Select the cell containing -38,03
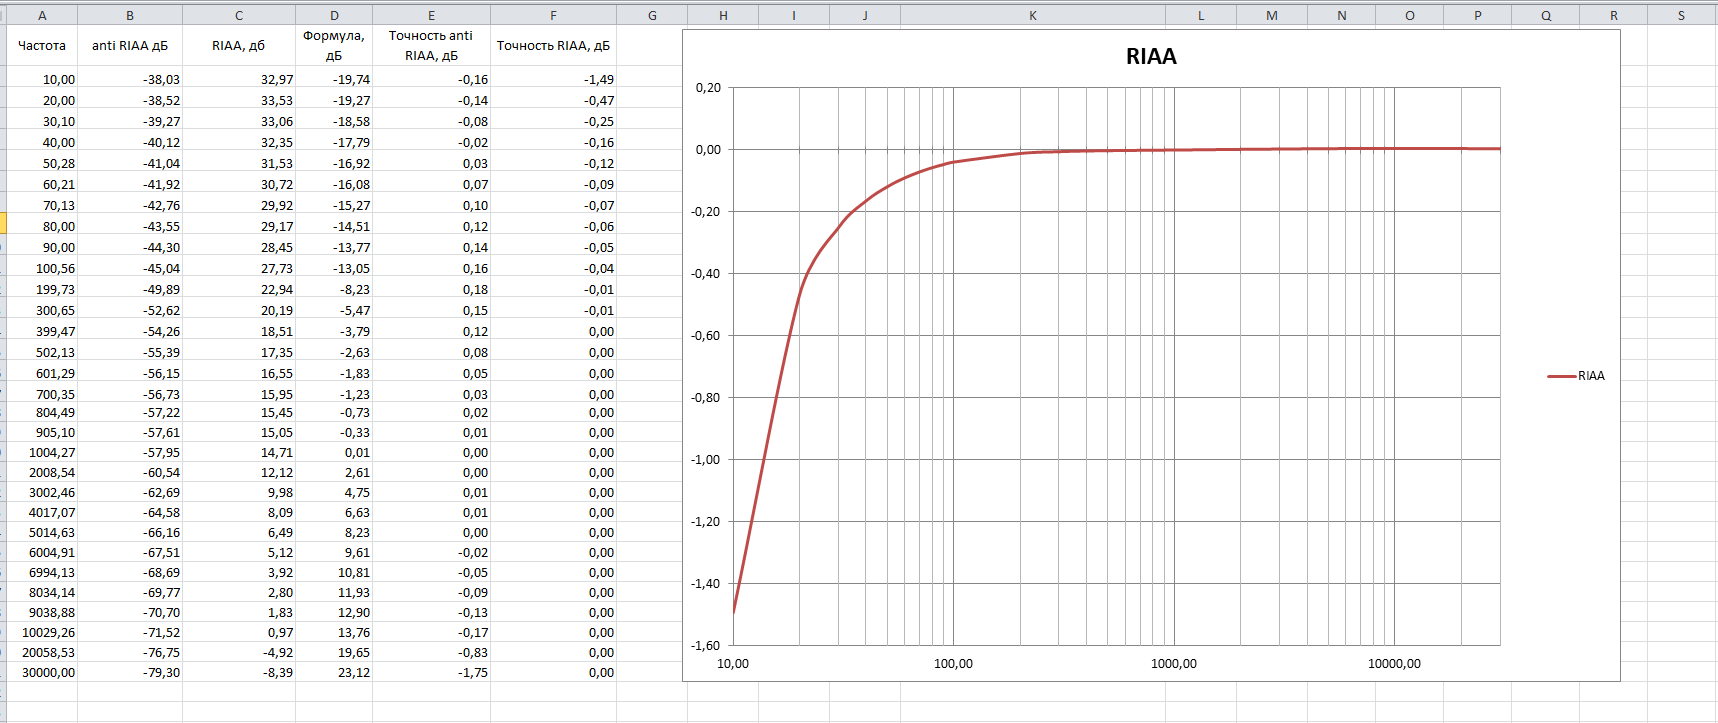Image resolution: width=1718 pixels, height=723 pixels. (160, 79)
